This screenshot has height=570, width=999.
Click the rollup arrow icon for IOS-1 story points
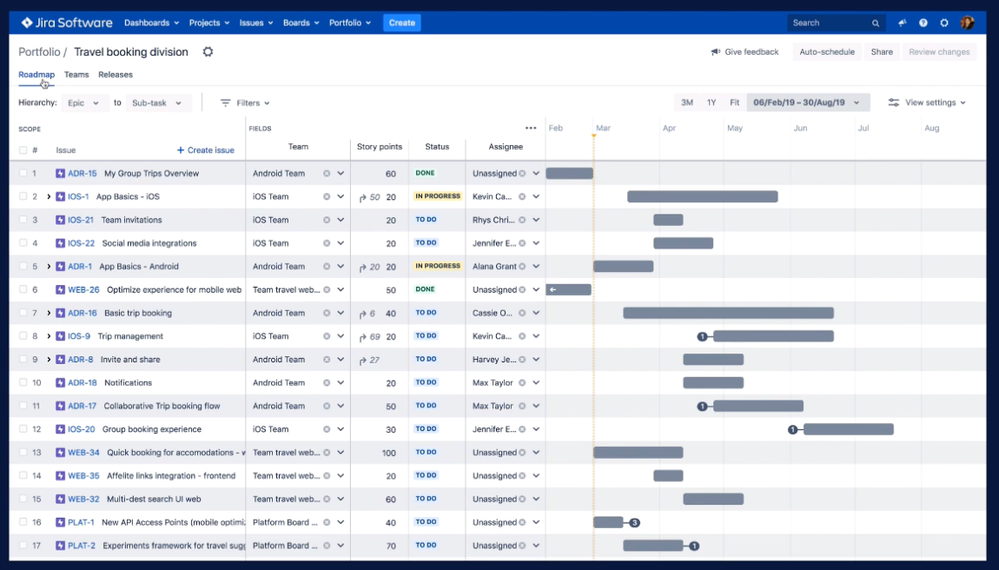pos(363,197)
